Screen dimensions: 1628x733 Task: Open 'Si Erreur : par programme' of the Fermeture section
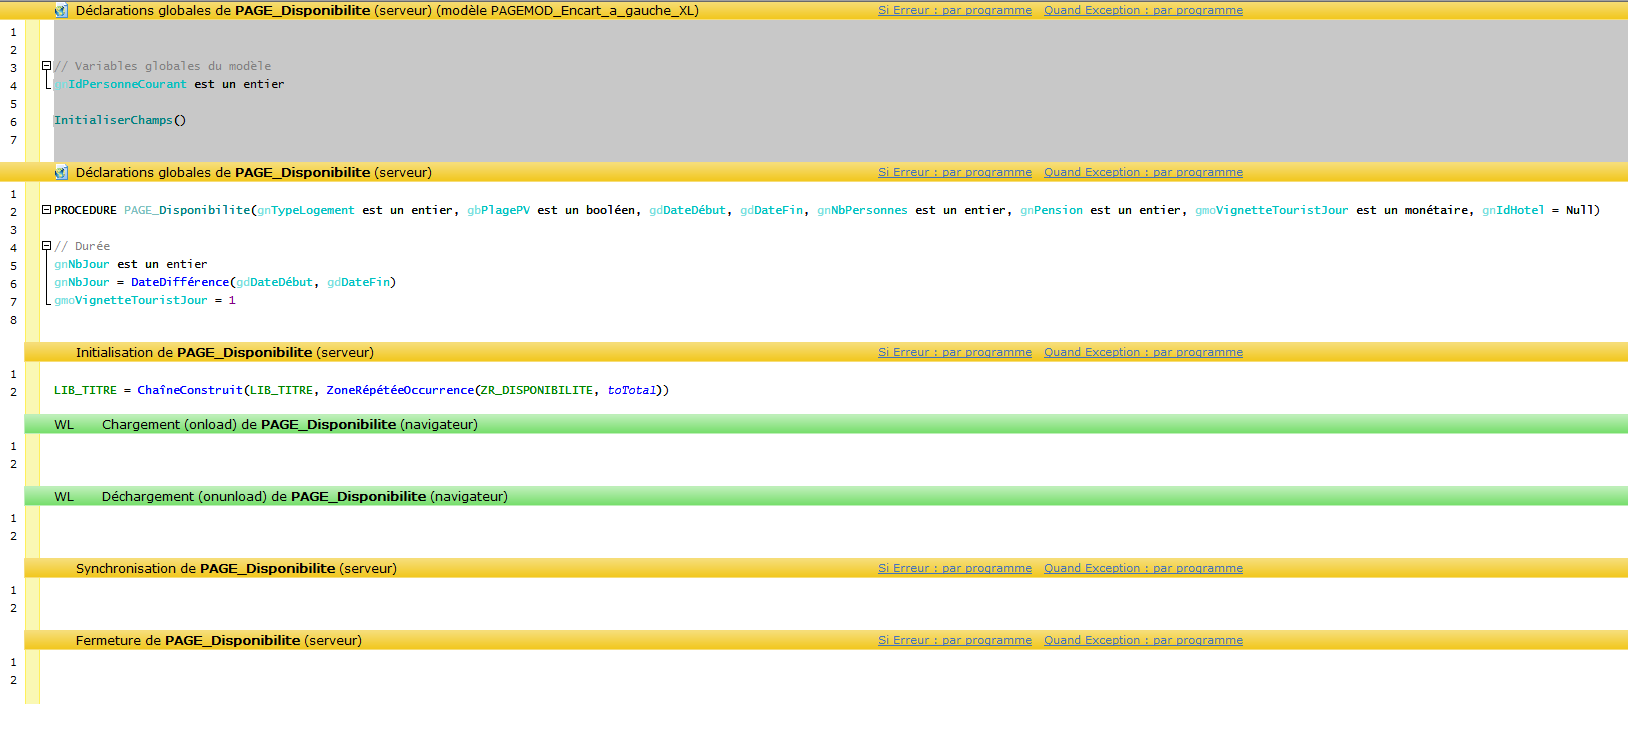tap(955, 640)
